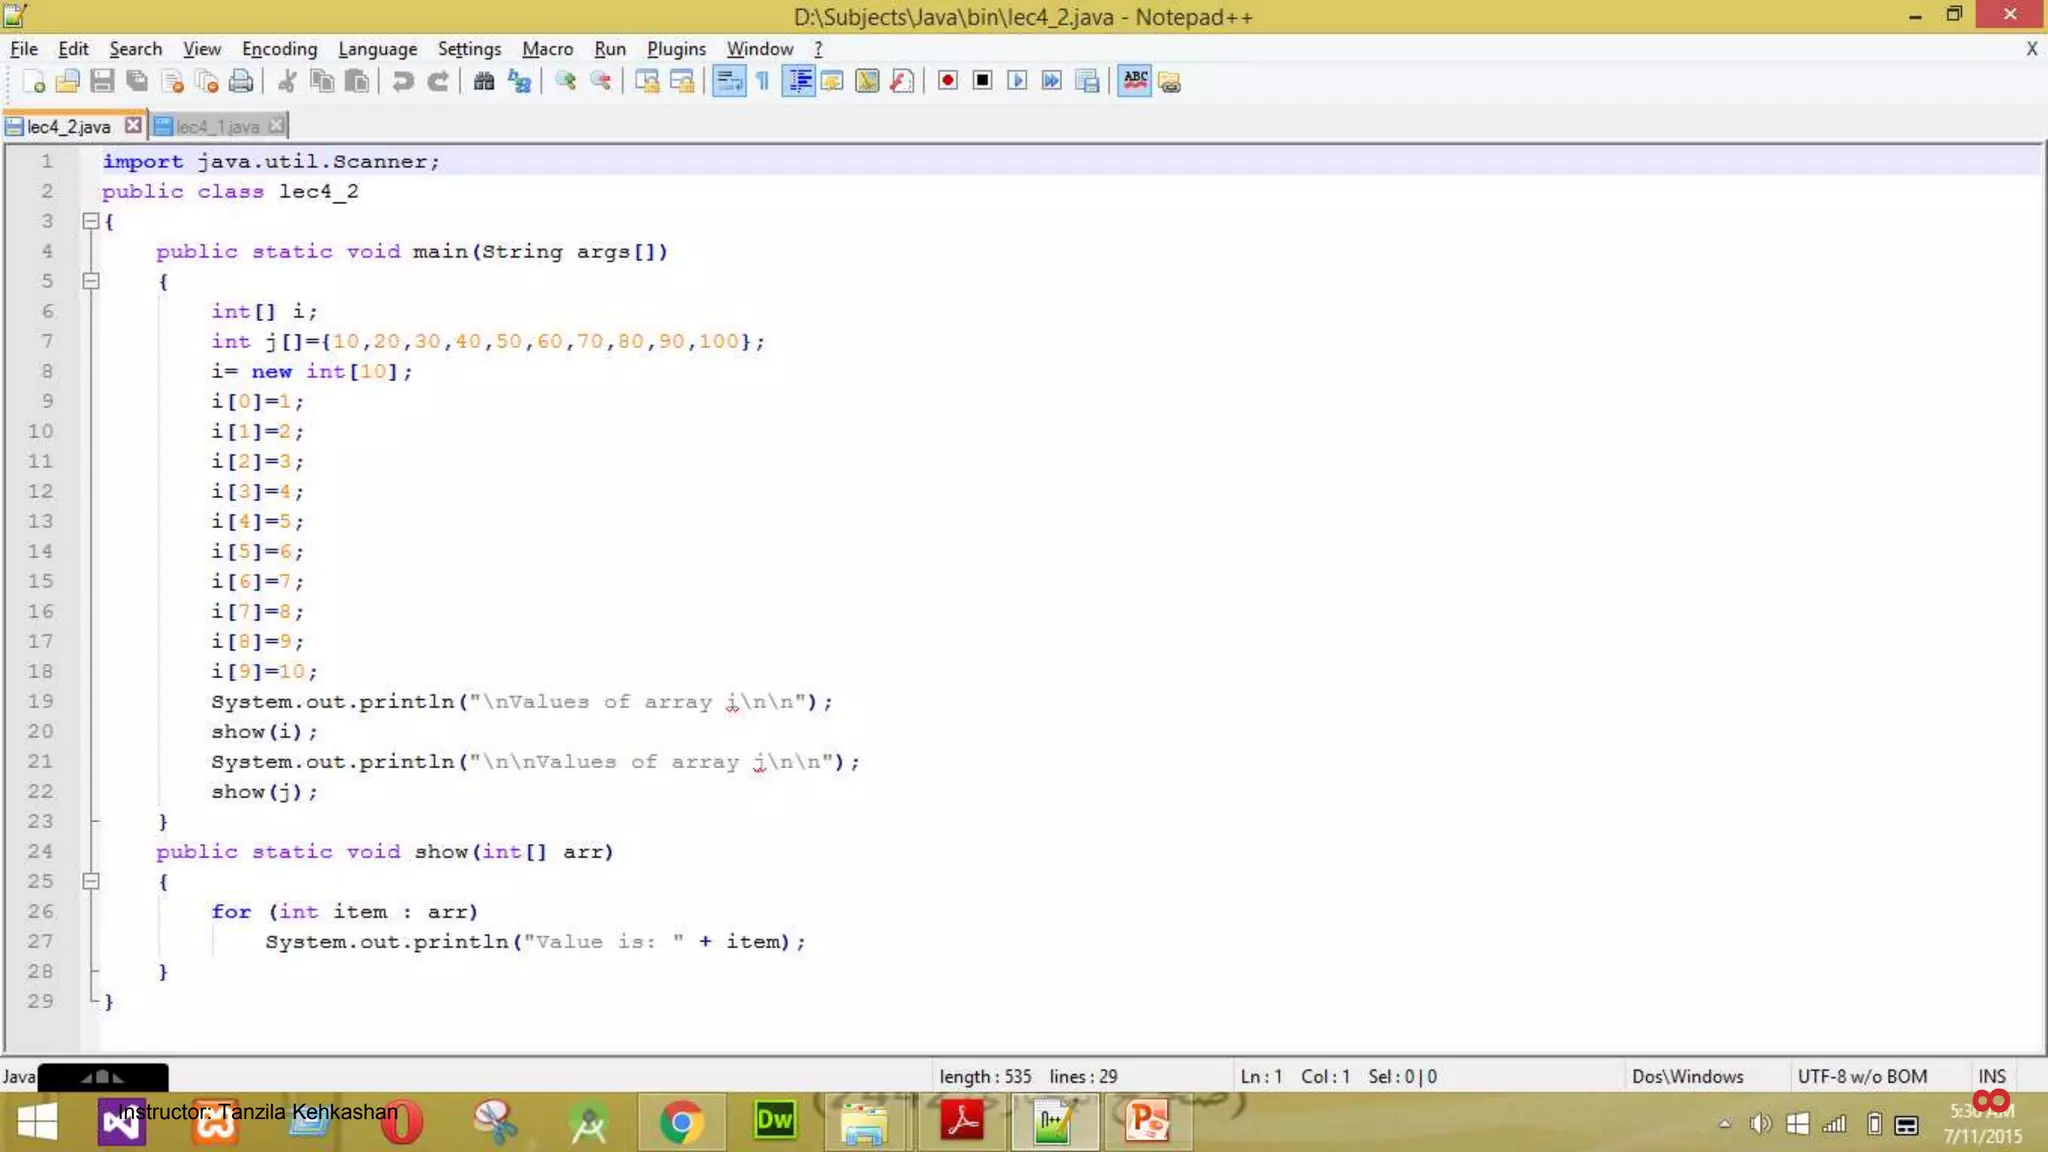Toggle Word Wrap toolbar button

pos(729,82)
